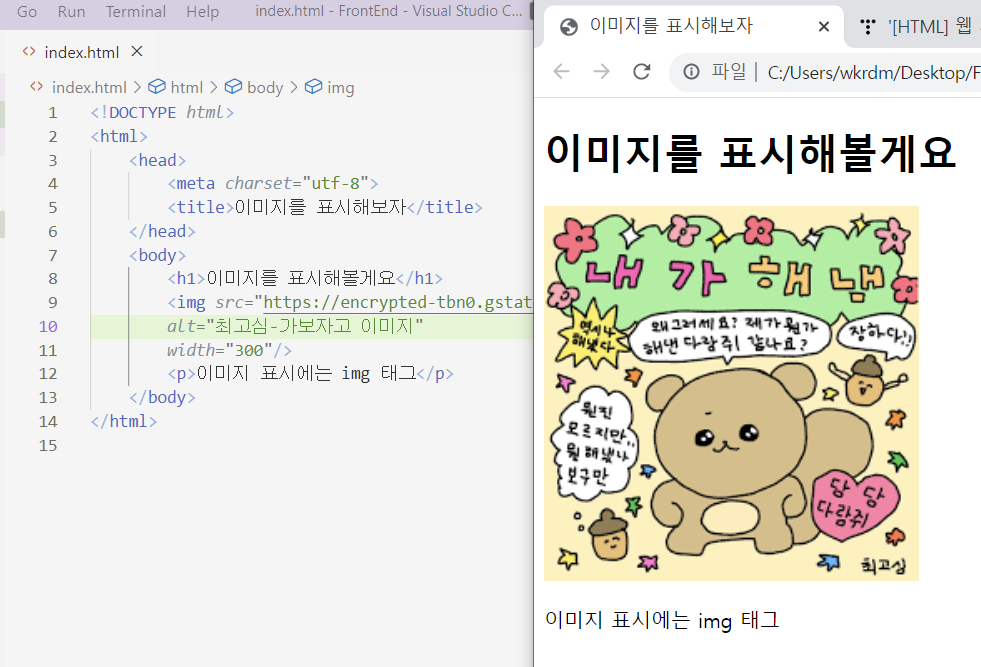Close the '이미지를 표시해보자' browser tab

click(824, 26)
